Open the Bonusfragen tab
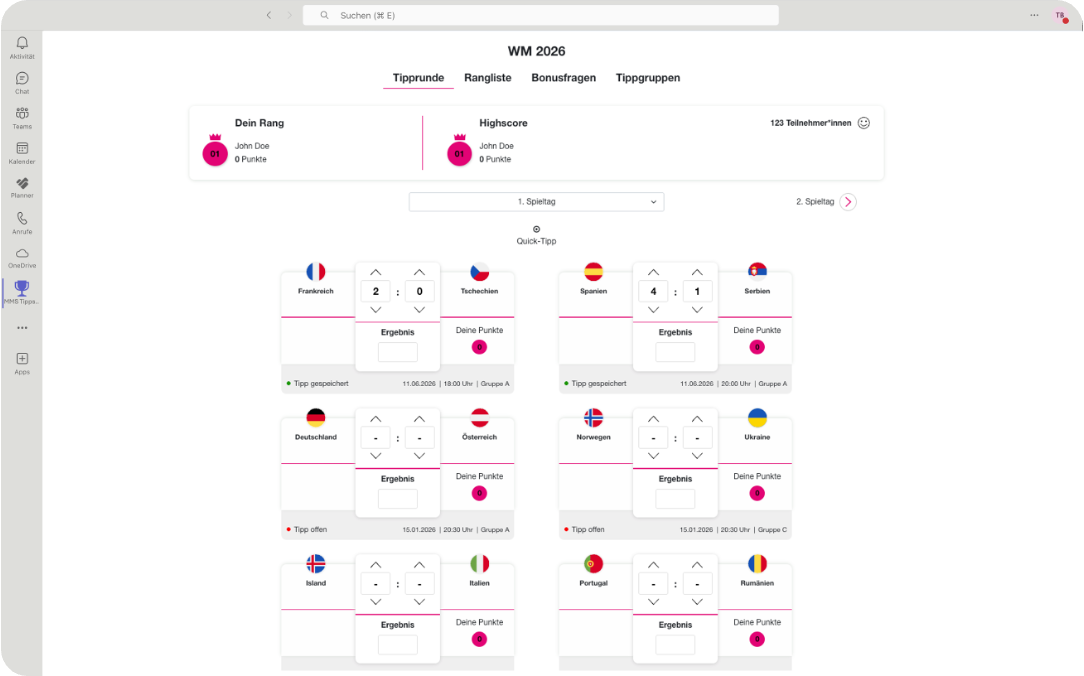1084x676 pixels. (563, 78)
